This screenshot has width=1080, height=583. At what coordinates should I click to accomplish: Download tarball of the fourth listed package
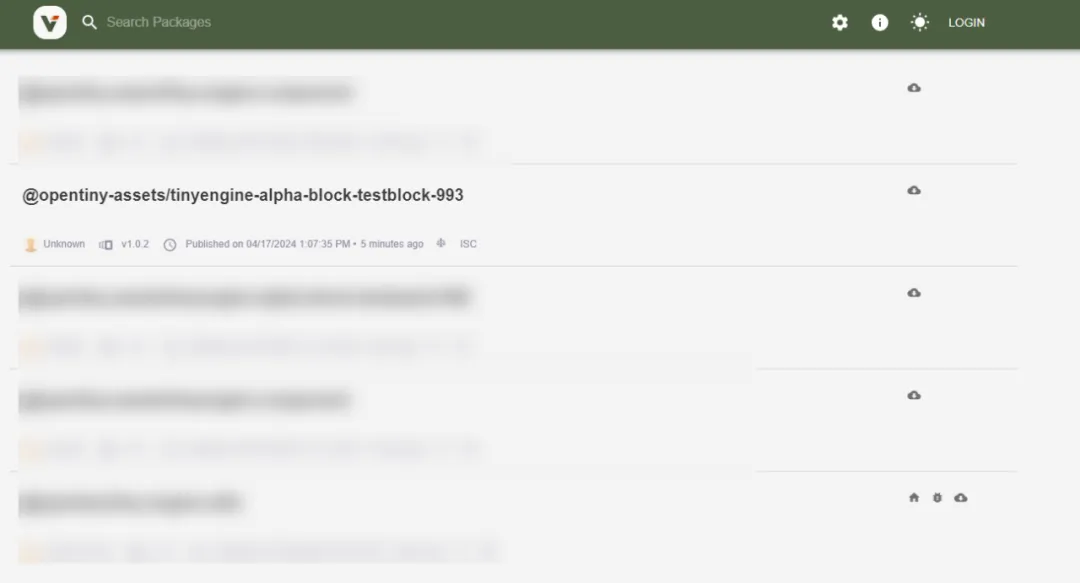(x=914, y=396)
